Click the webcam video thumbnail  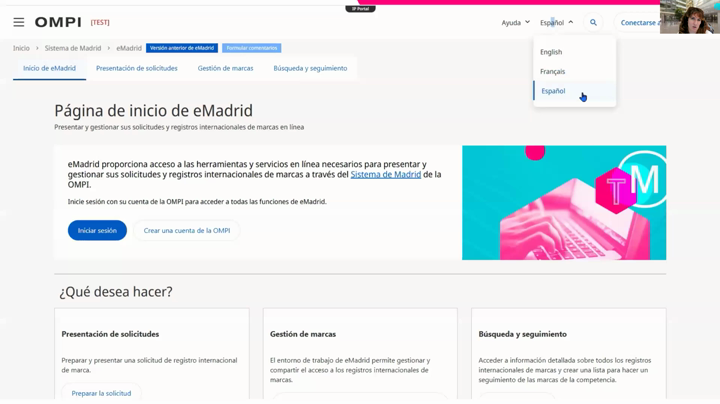tap(690, 17)
